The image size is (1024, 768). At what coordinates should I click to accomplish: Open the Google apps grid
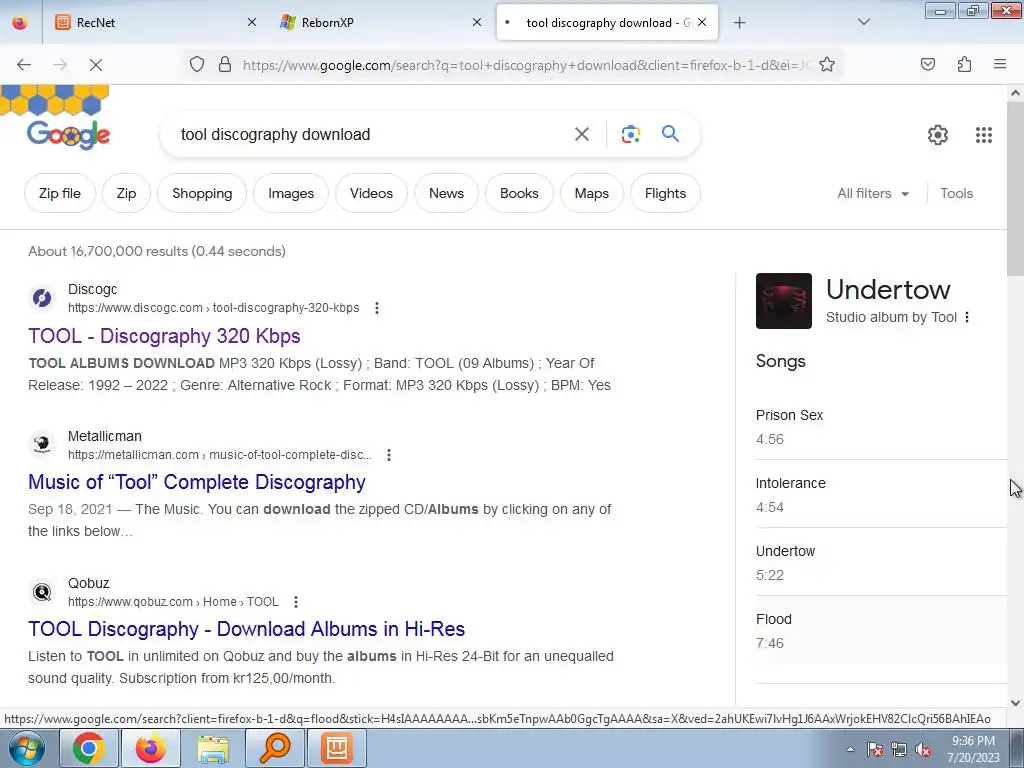[984, 135]
